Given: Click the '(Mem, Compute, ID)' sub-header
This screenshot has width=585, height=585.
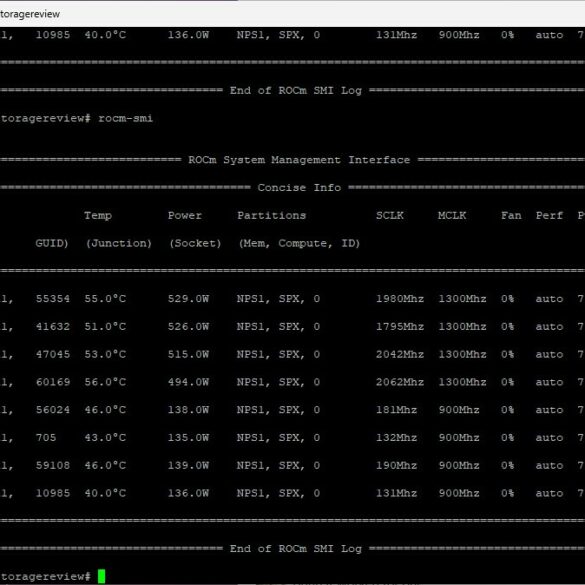Looking at the screenshot, I should click(x=299, y=243).
